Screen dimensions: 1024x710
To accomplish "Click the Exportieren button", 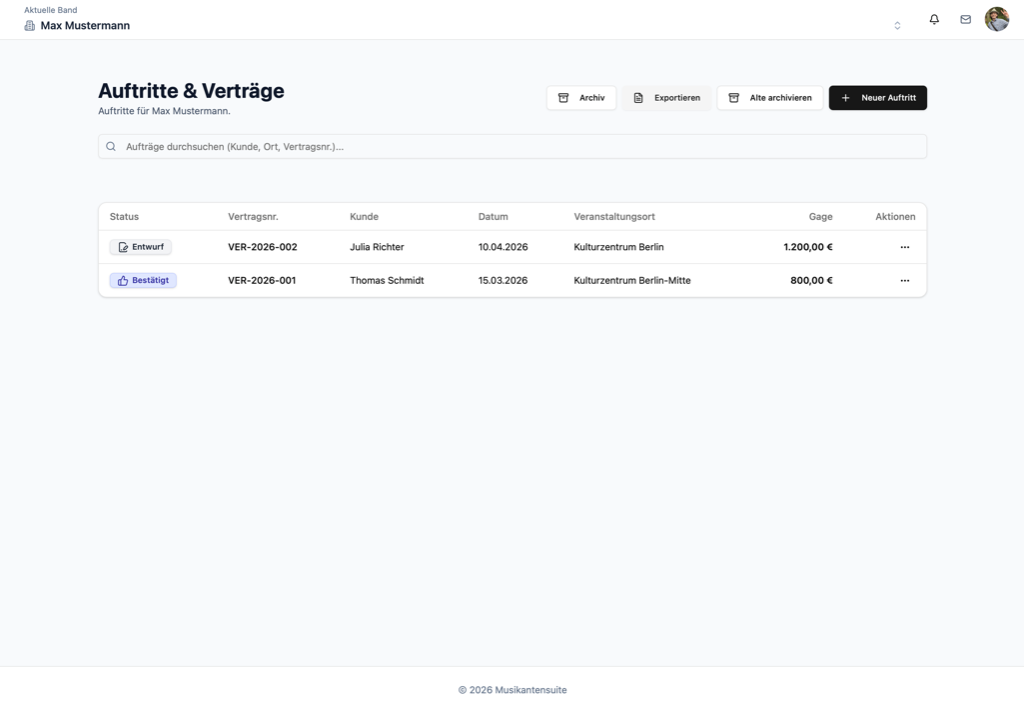I will [x=666, y=98].
